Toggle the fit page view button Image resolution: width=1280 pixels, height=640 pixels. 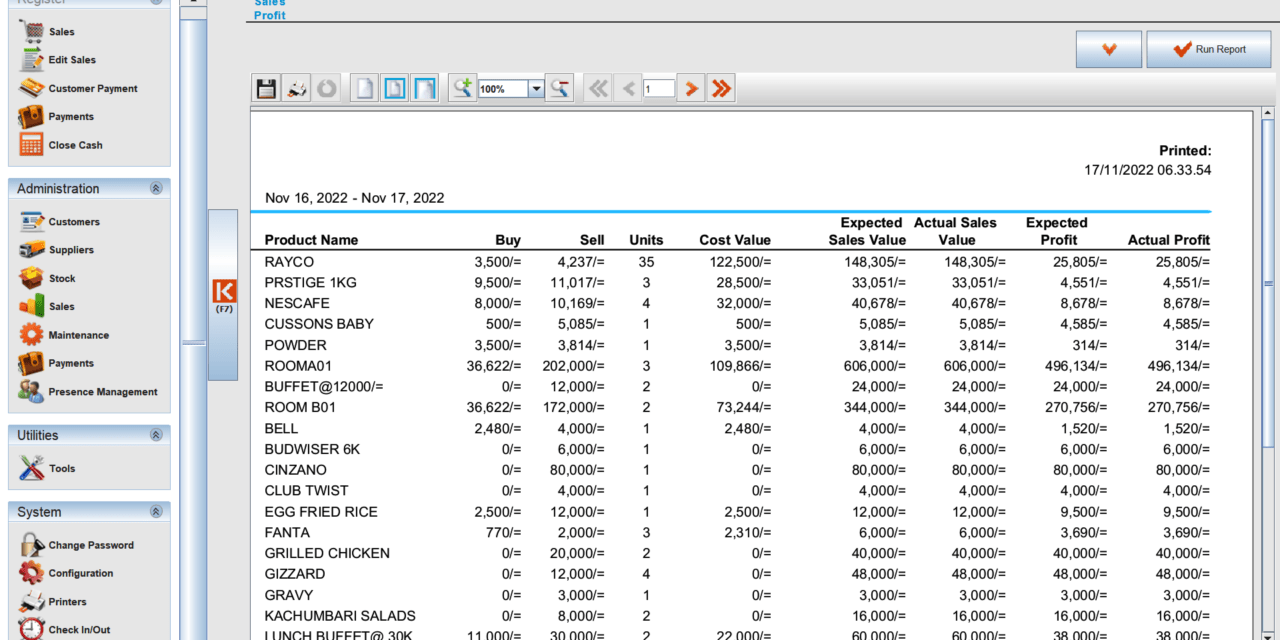396,89
